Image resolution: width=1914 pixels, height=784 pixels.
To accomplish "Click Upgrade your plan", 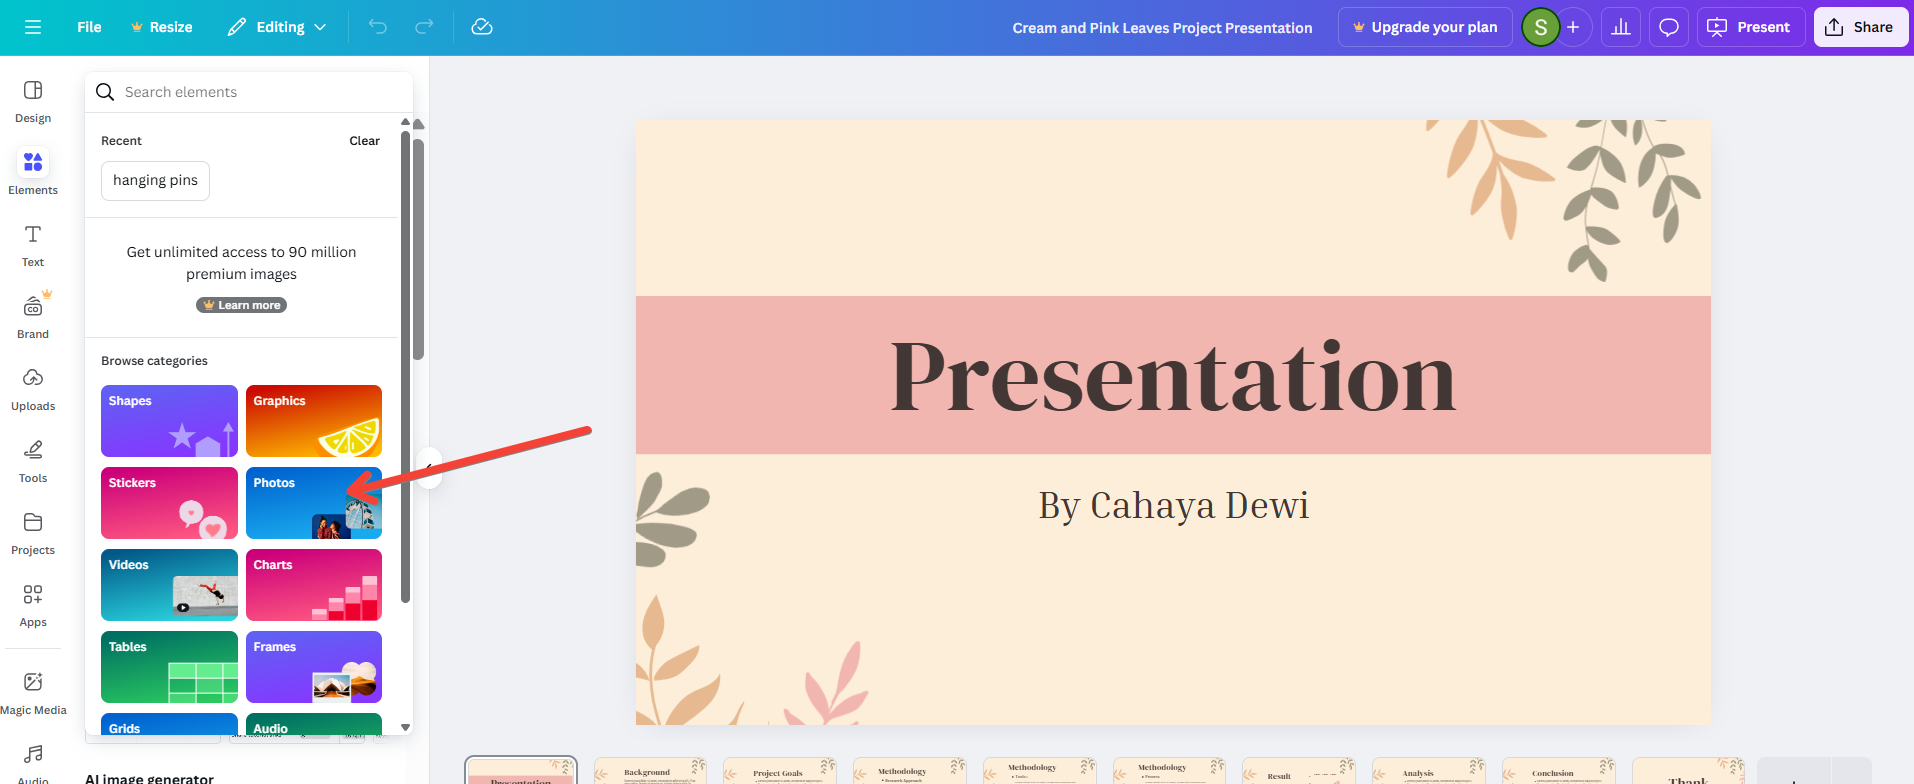I will [x=1425, y=27].
